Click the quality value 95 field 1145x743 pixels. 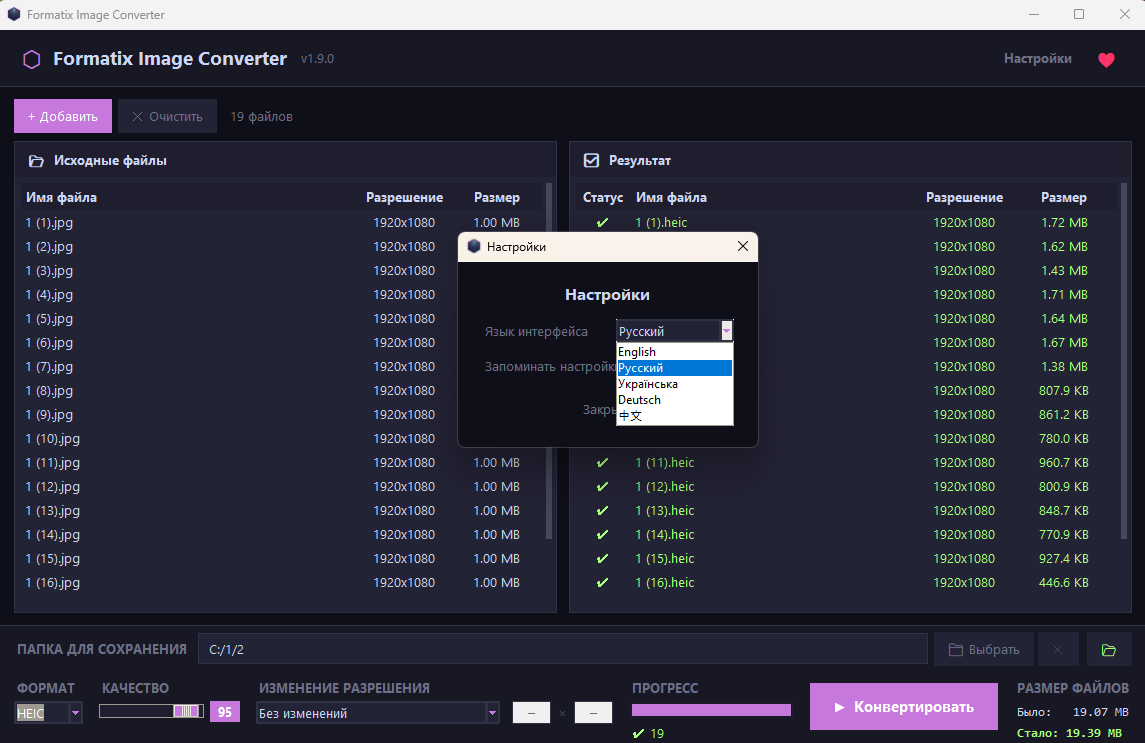click(x=225, y=712)
